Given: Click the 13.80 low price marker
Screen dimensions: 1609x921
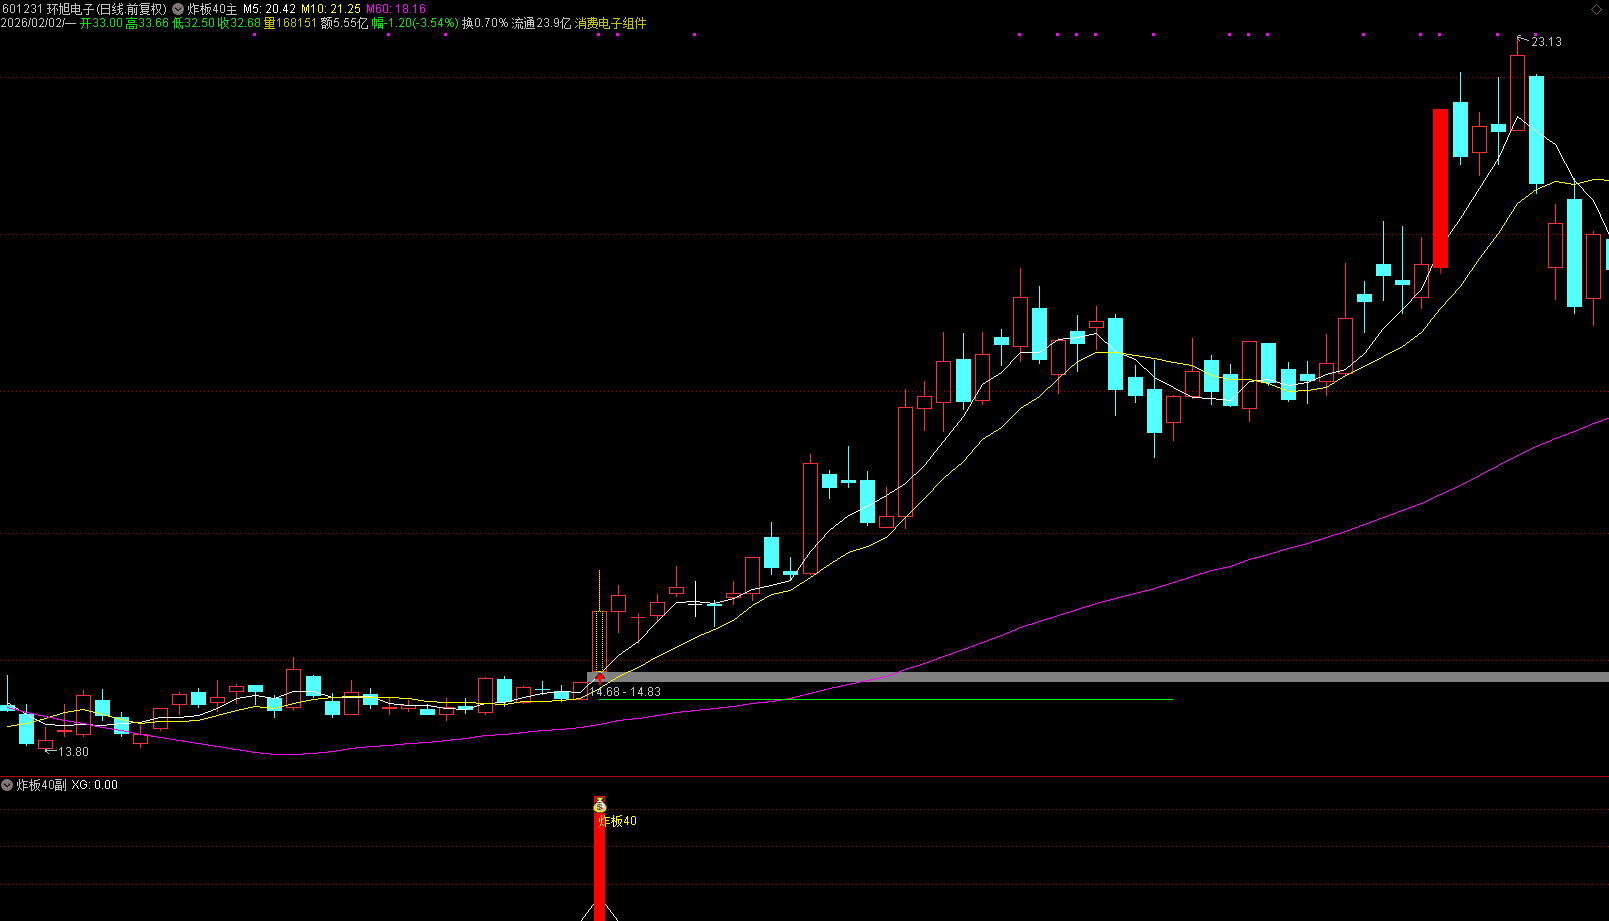Looking at the screenshot, I should tap(72, 752).
